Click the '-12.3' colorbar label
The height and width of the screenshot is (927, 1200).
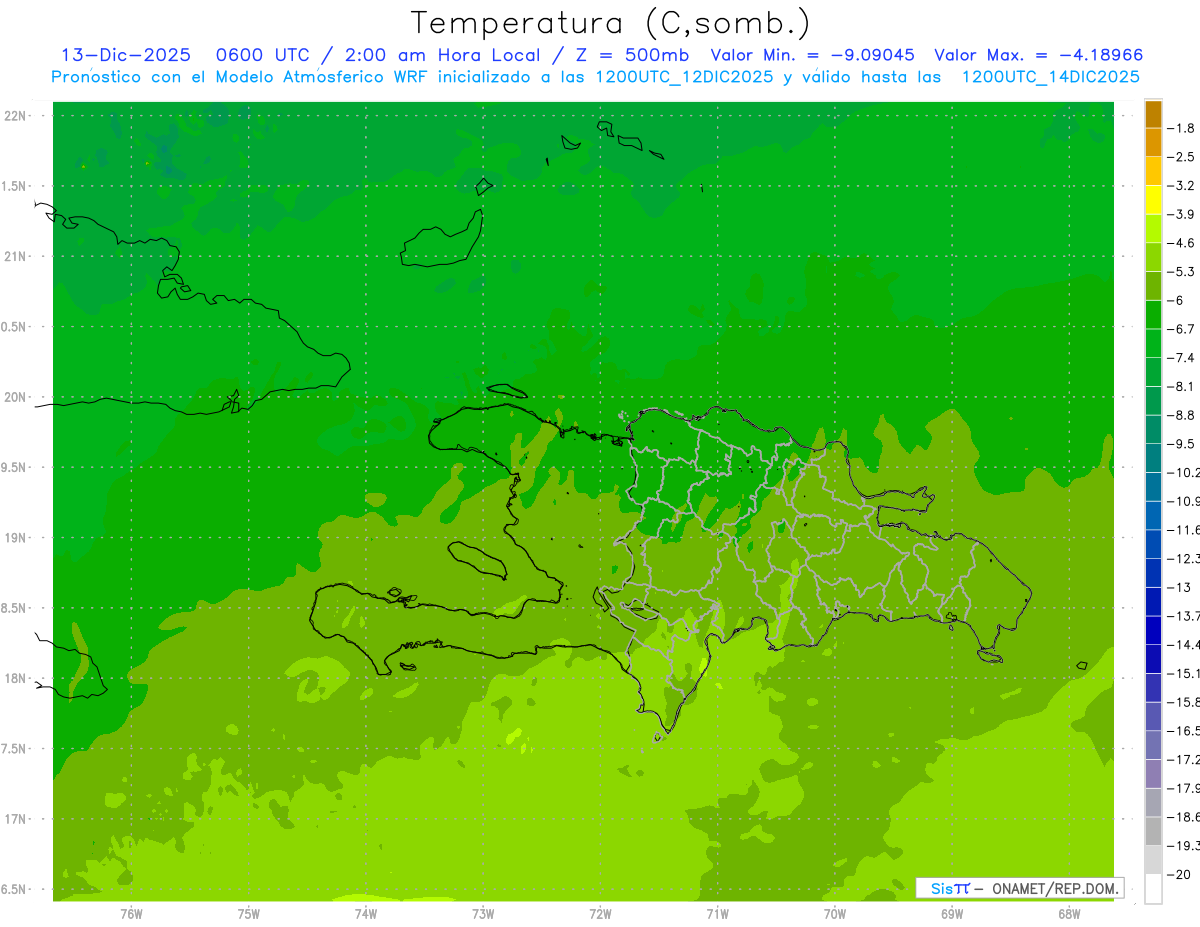tap(1184, 558)
